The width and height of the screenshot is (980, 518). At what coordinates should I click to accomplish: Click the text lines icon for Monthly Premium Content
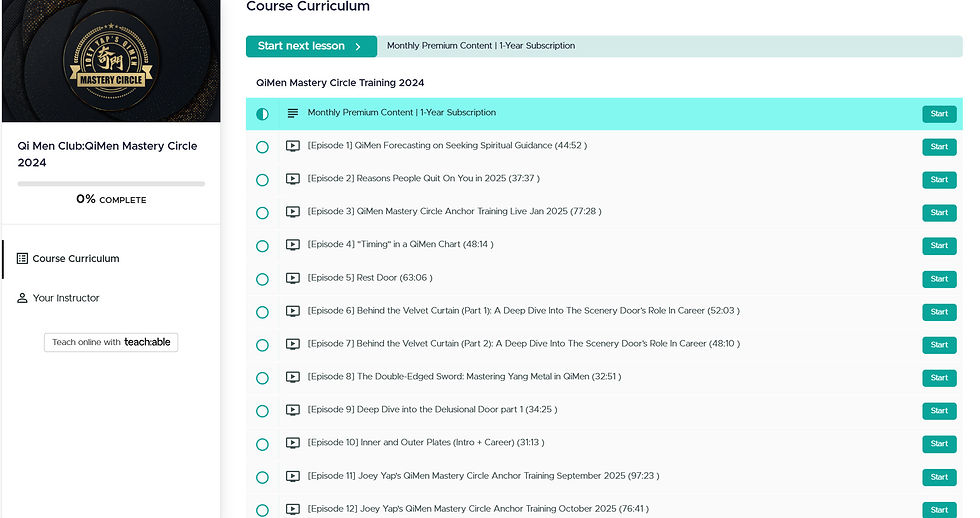(x=293, y=114)
